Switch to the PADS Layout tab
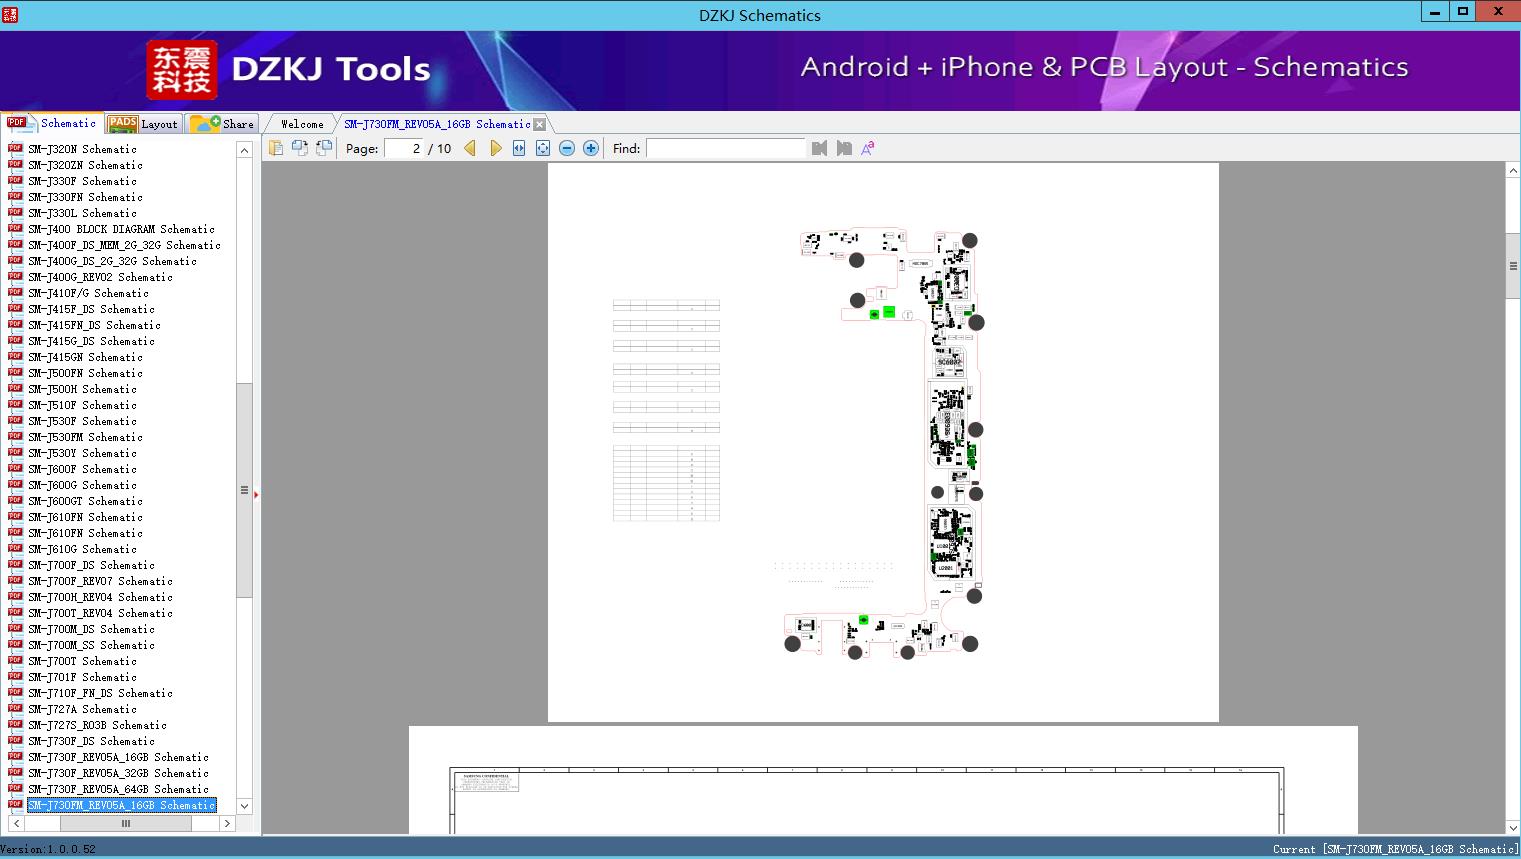The height and width of the screenshot is (859, 1521). [143, 124]
